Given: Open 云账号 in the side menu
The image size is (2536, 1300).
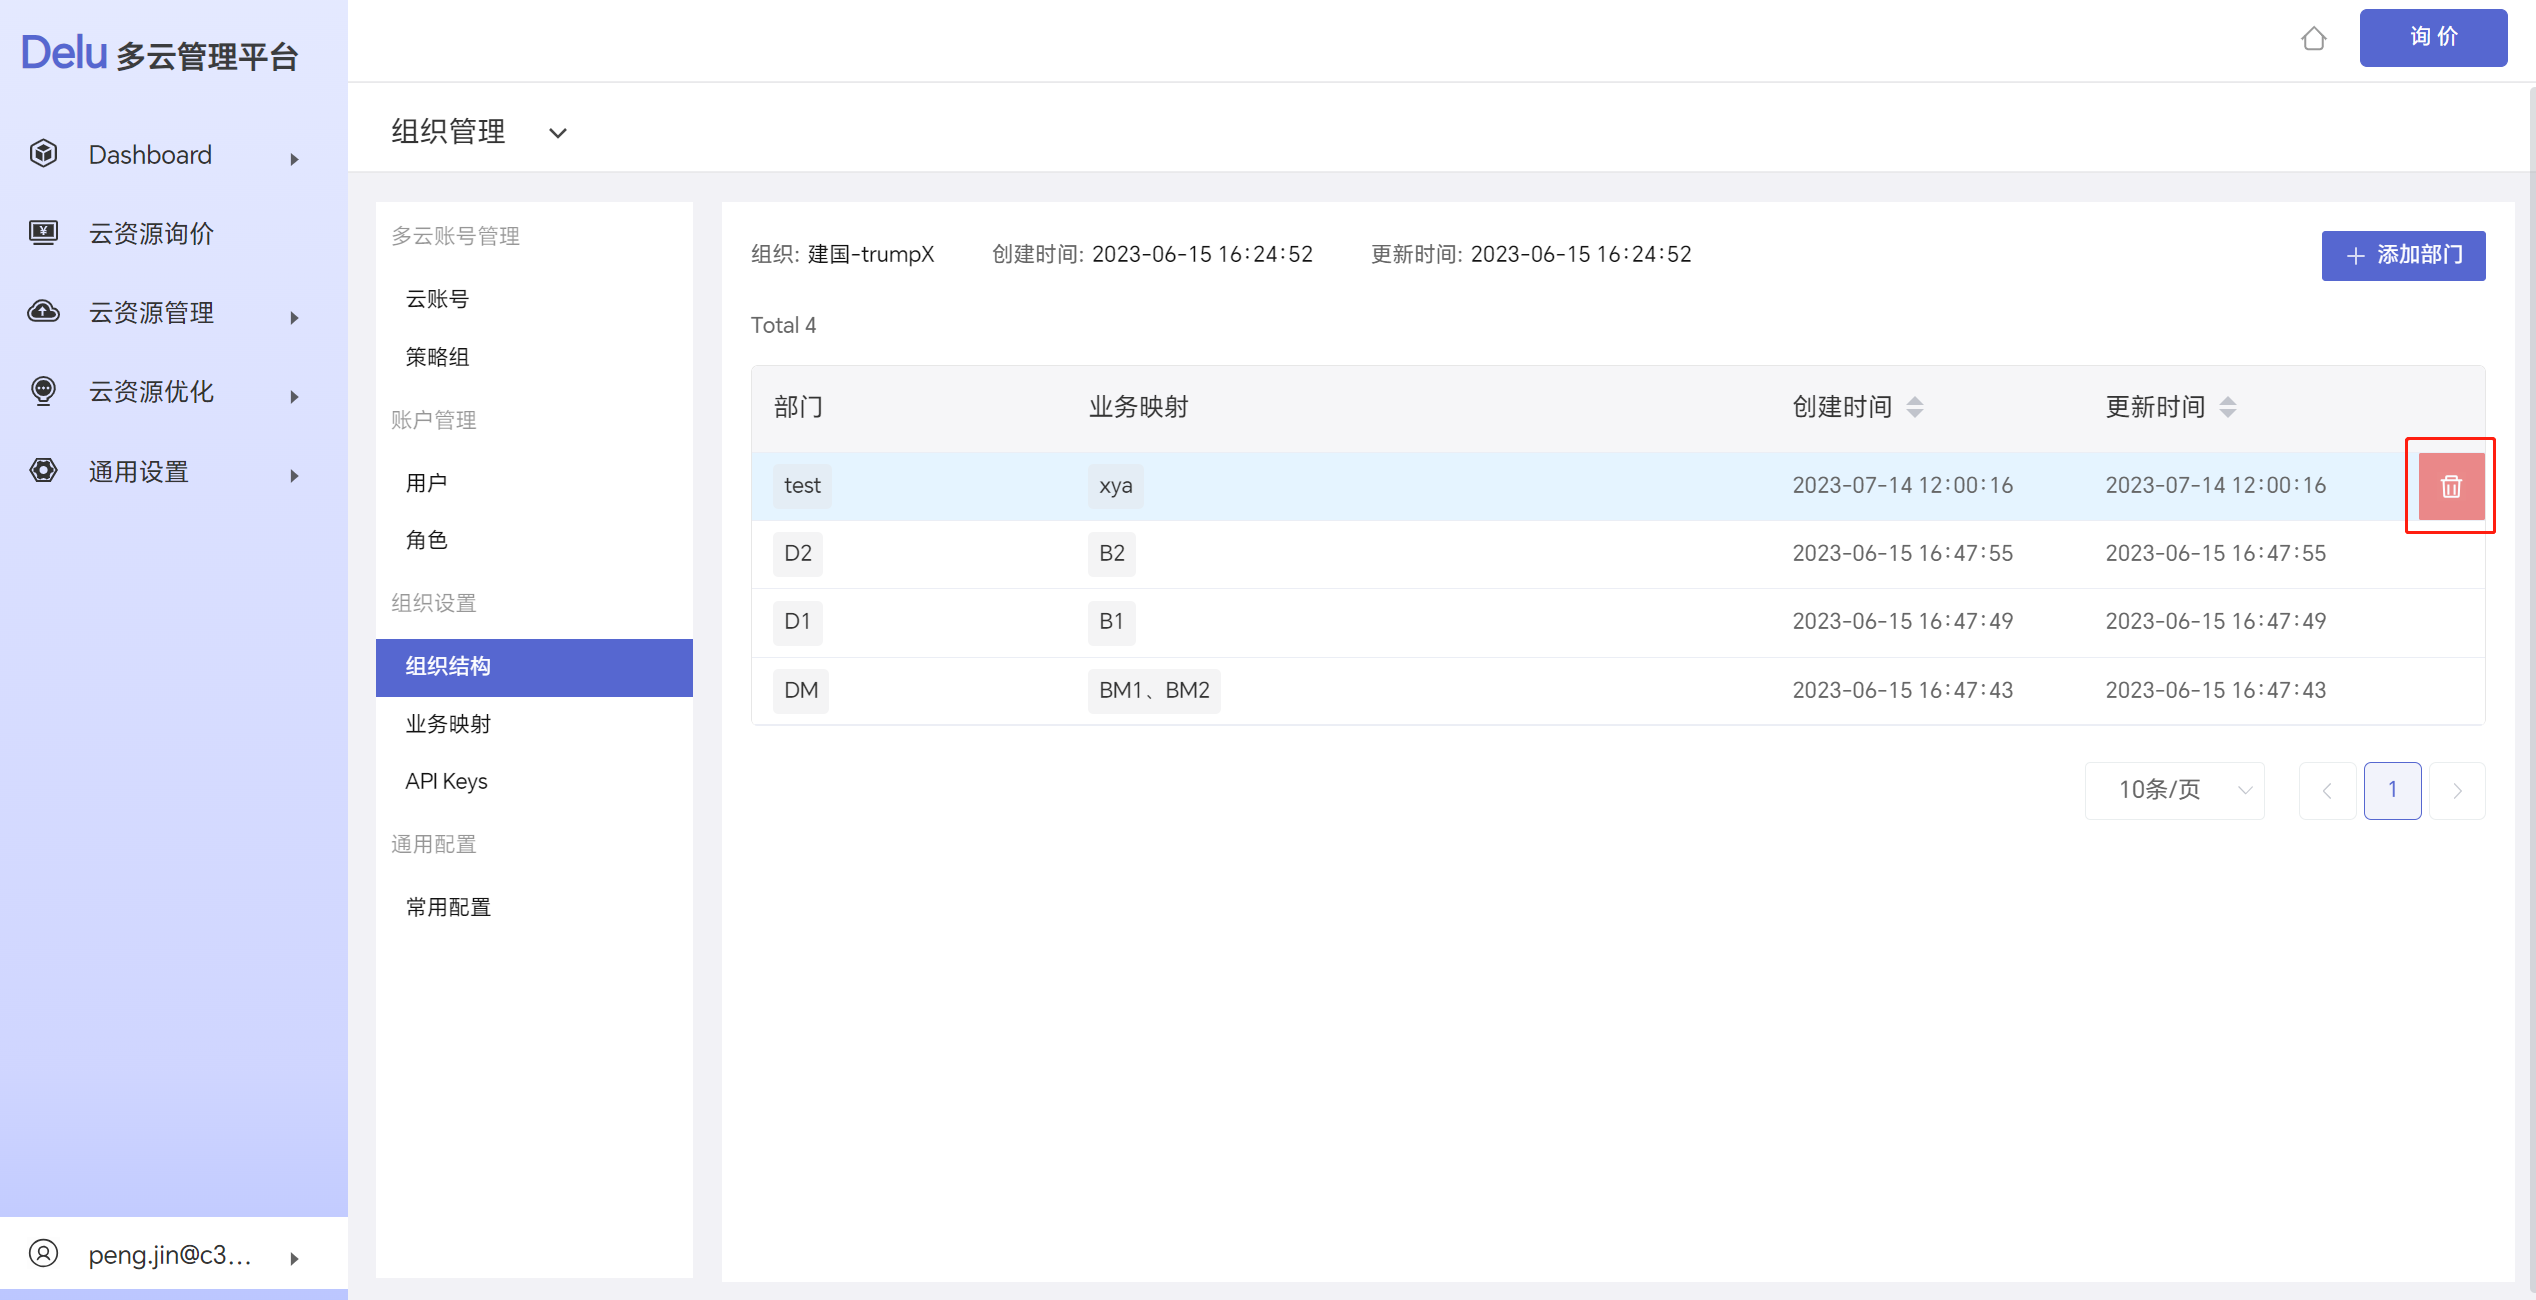Looking at the screenshot, I should coord(437,299).
